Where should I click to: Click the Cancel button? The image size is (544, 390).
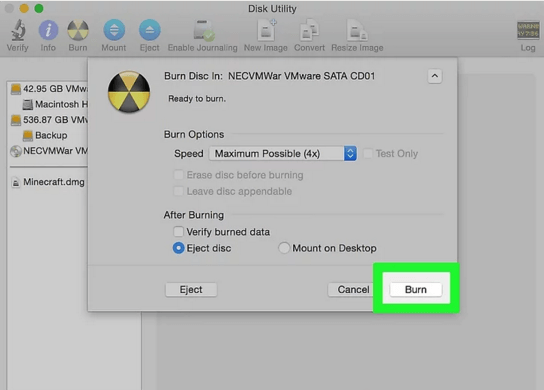click(350, 289)
